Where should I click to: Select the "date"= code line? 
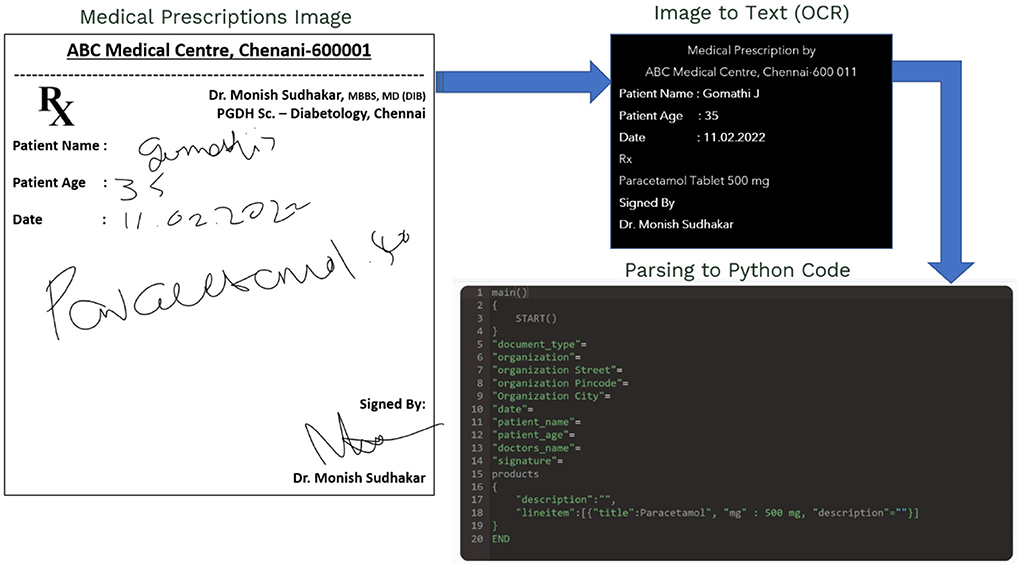click(512, 409)
